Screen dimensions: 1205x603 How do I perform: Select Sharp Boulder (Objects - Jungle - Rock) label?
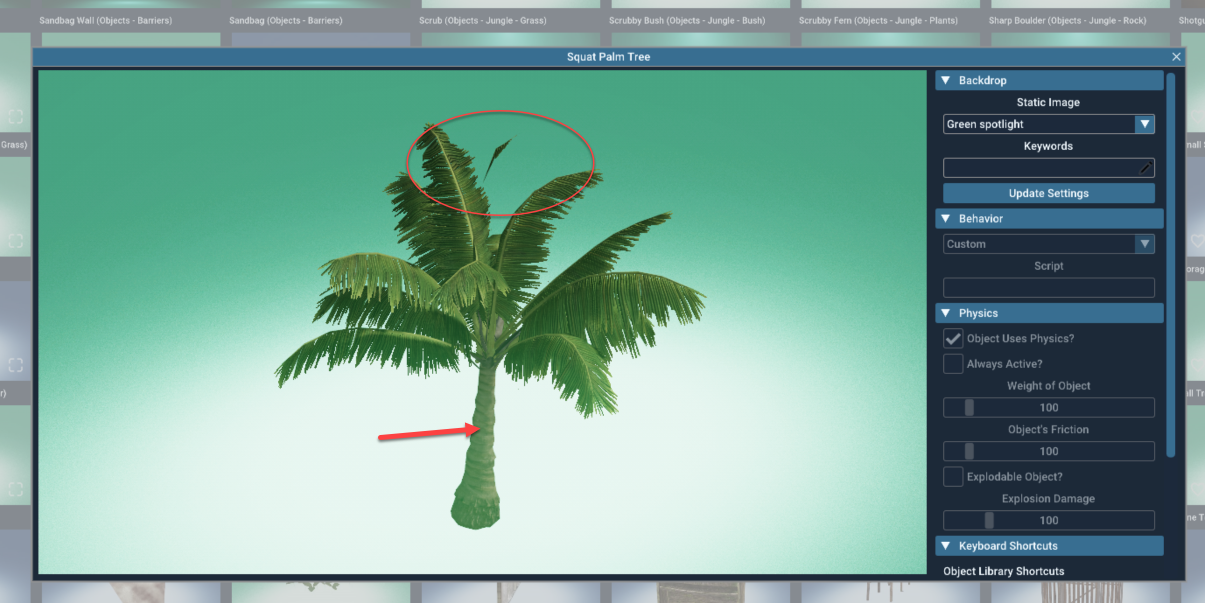(x=1067, y=20)
